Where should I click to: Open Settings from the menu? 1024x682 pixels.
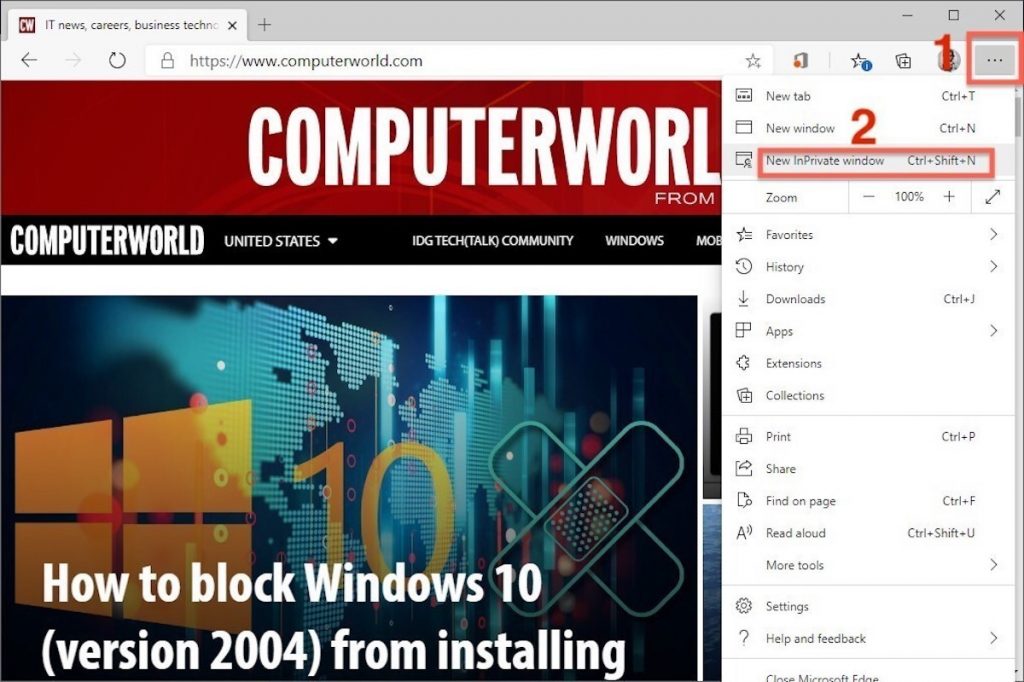coord(787,607)
